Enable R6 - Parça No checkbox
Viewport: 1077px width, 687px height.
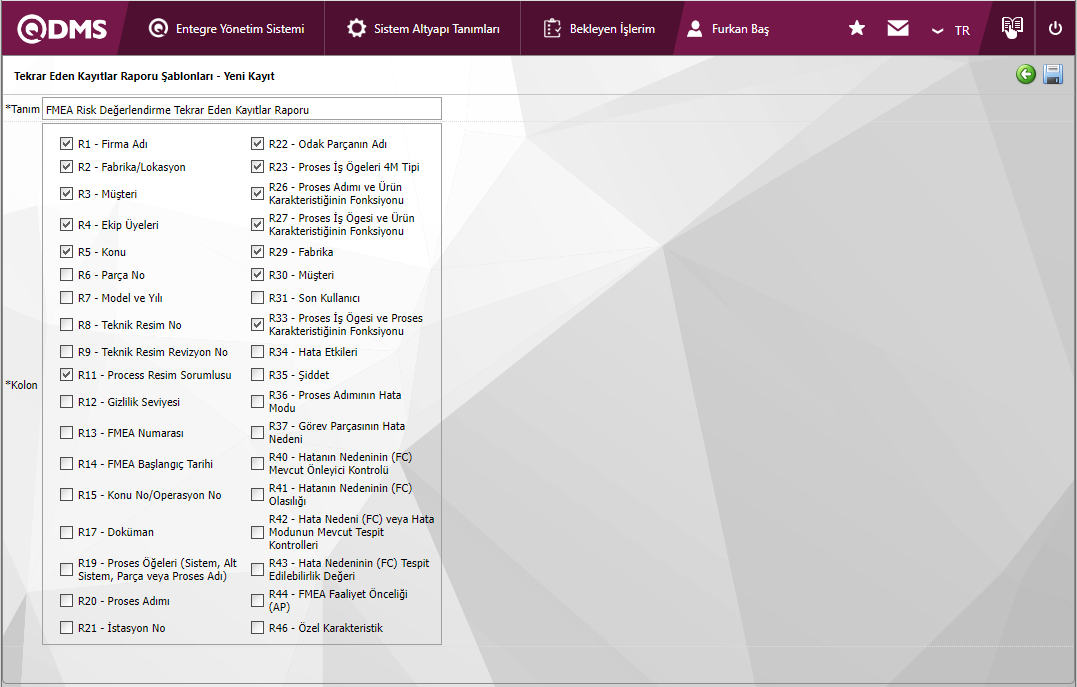click(67, 275)
